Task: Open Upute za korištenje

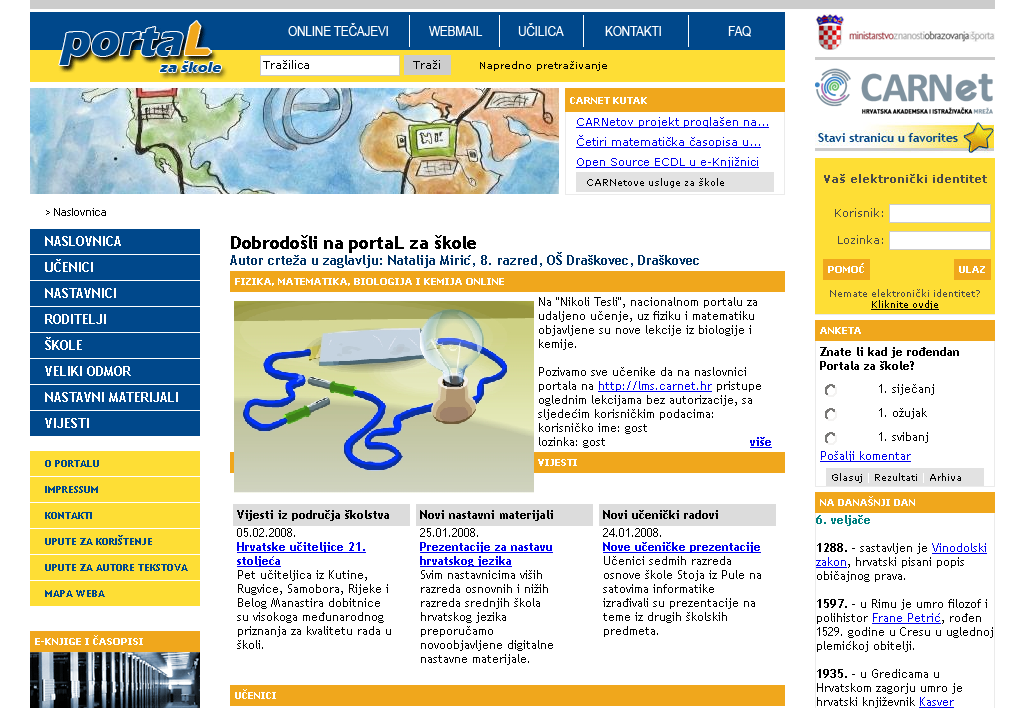Action: pos(115,541)
